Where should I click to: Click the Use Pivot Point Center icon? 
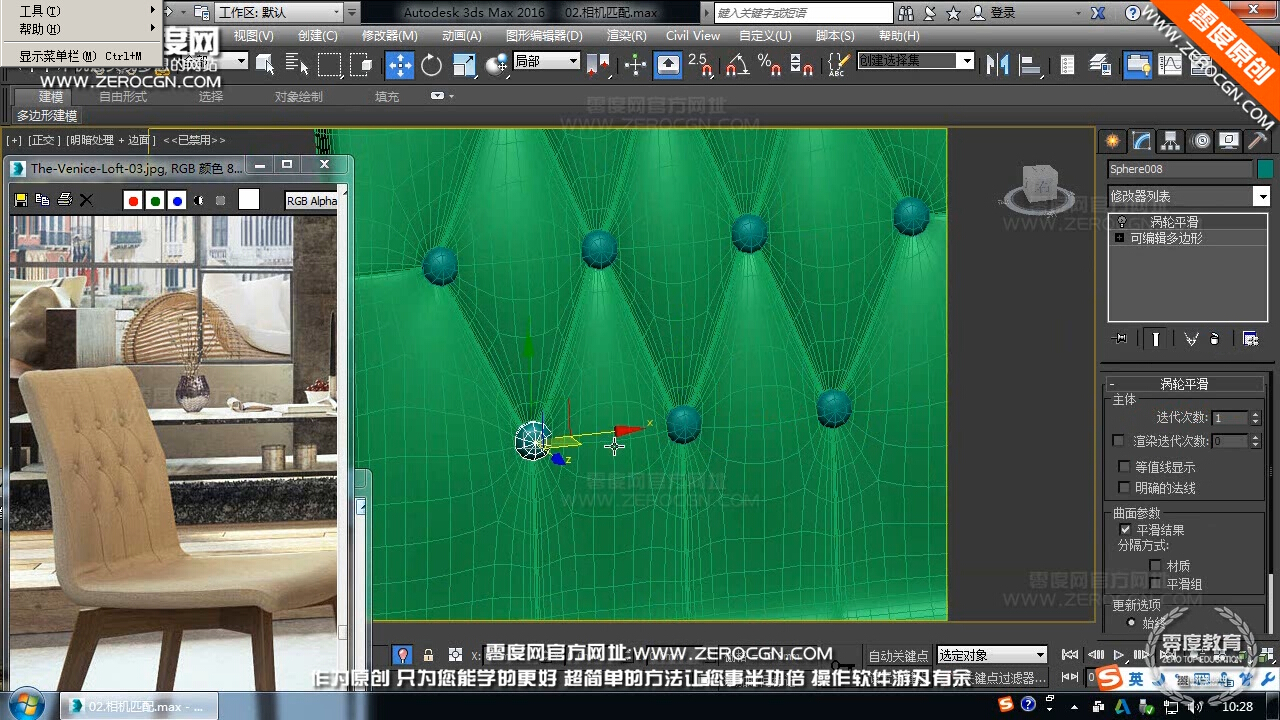click(x=599, y=65)
